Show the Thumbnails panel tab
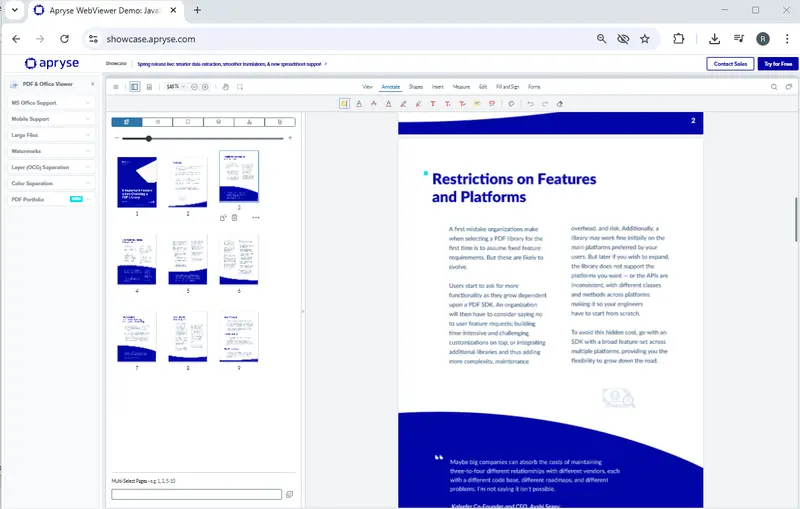Screen dimensions: 800x509 [127, 122]
